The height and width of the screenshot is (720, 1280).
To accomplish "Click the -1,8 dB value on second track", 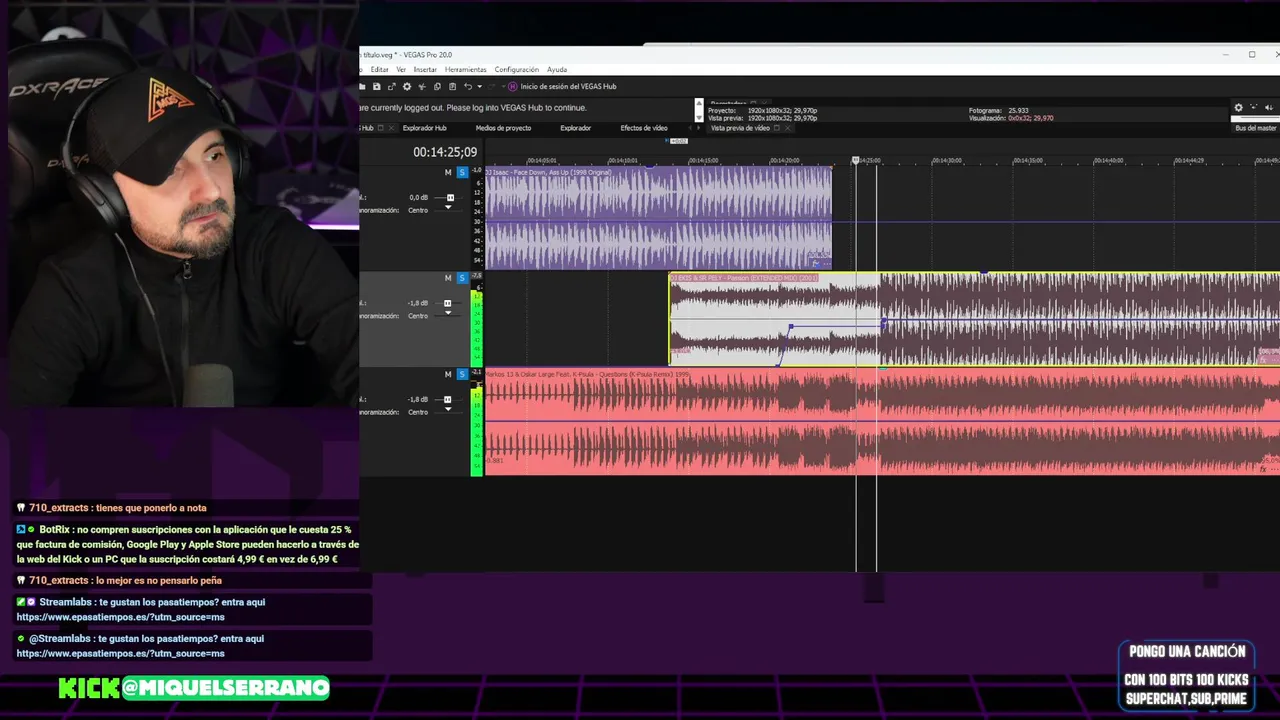I will pos(418,303).
